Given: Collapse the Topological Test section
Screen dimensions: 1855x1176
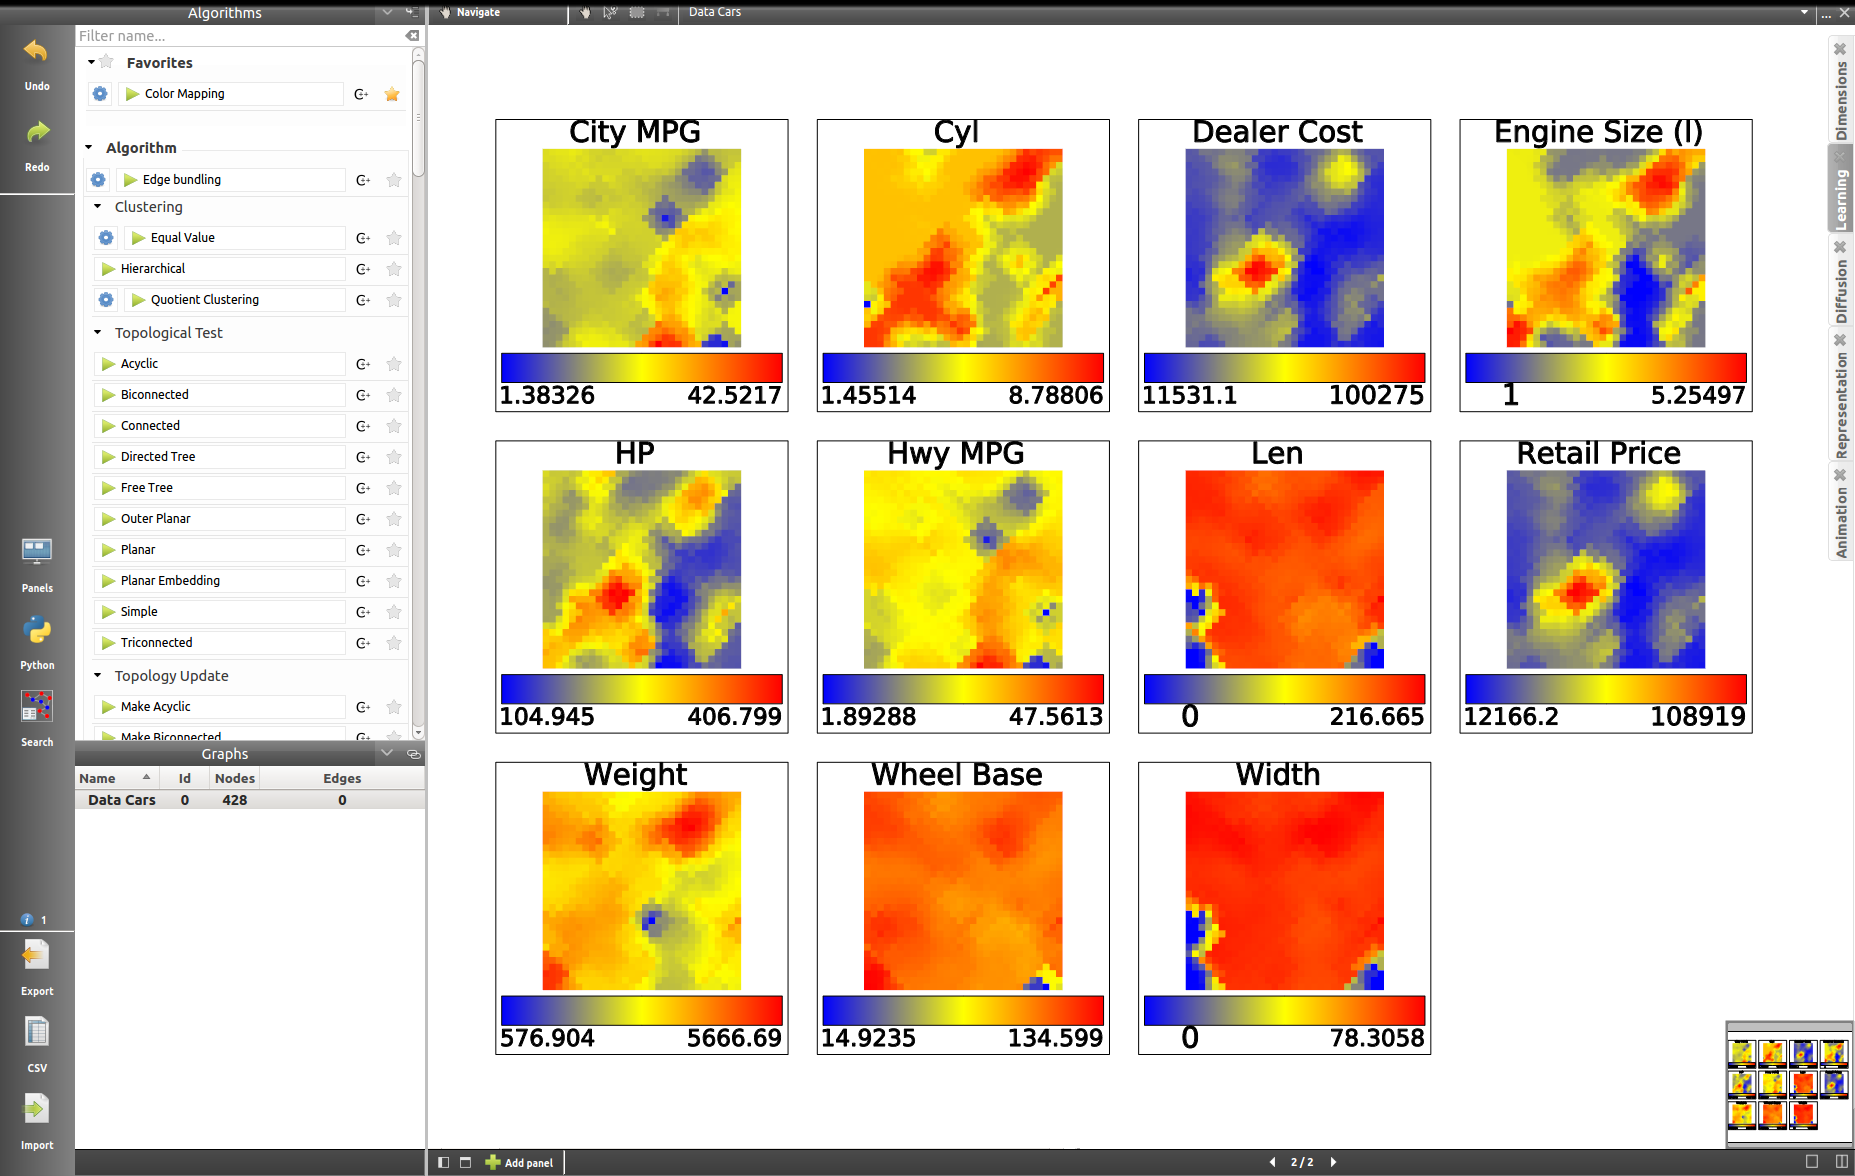Looking at the screenshot, I should point(98,332).
